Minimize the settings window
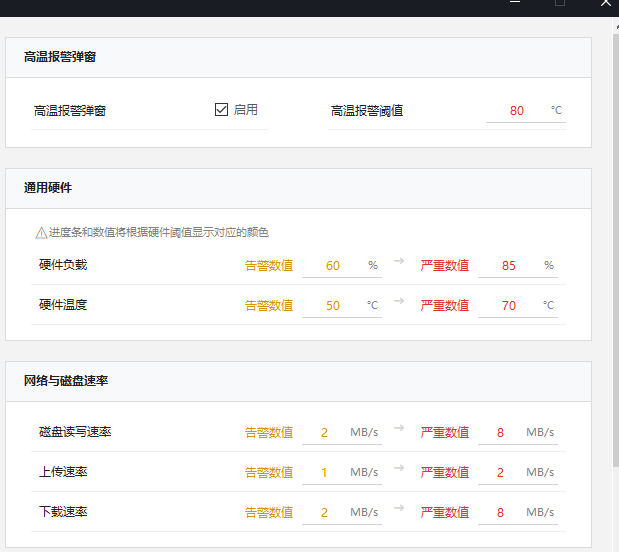Viewport: 619px width, 552px height. [515, 2]
